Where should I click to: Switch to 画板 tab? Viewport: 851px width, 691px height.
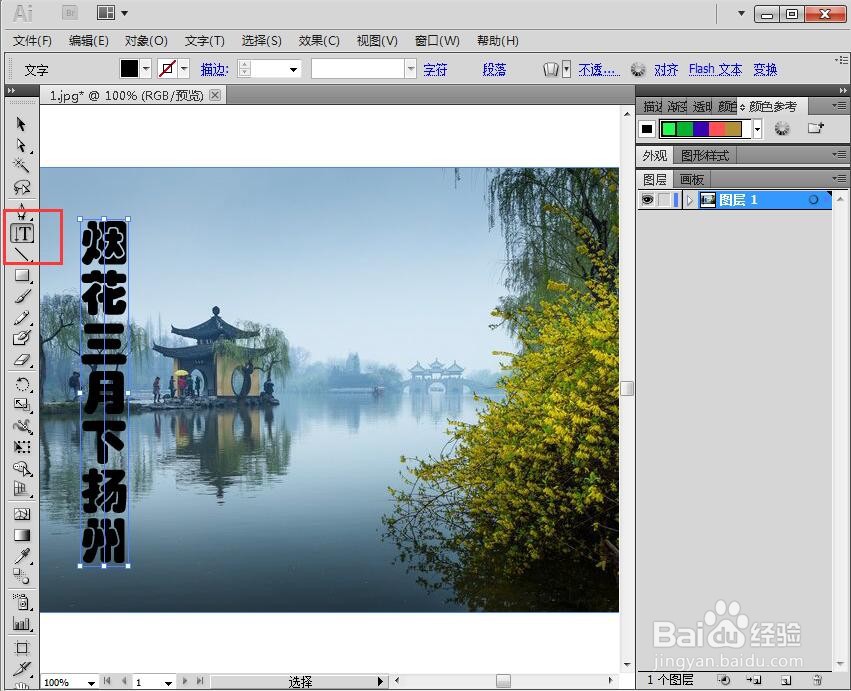tap(691, 179)
